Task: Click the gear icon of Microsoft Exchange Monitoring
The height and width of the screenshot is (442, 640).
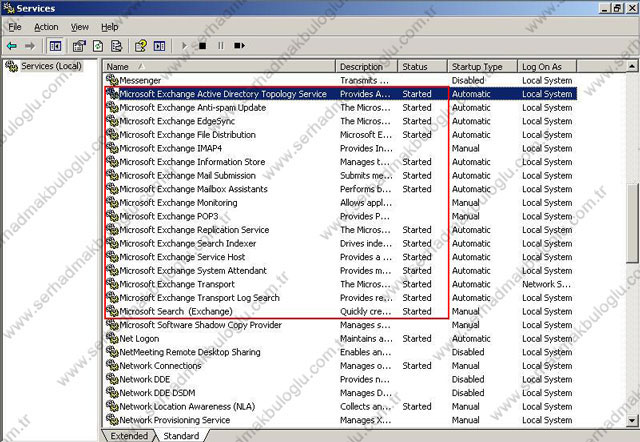Action: (112, 202)
